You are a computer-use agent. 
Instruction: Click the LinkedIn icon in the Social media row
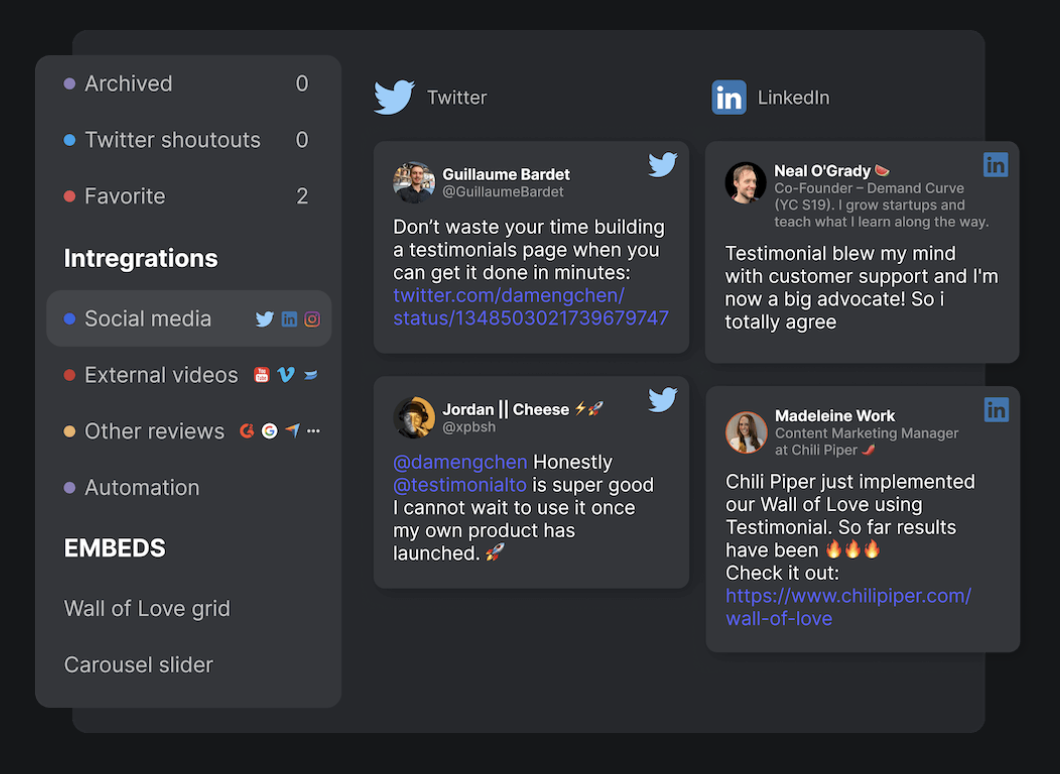click(289, 319)
